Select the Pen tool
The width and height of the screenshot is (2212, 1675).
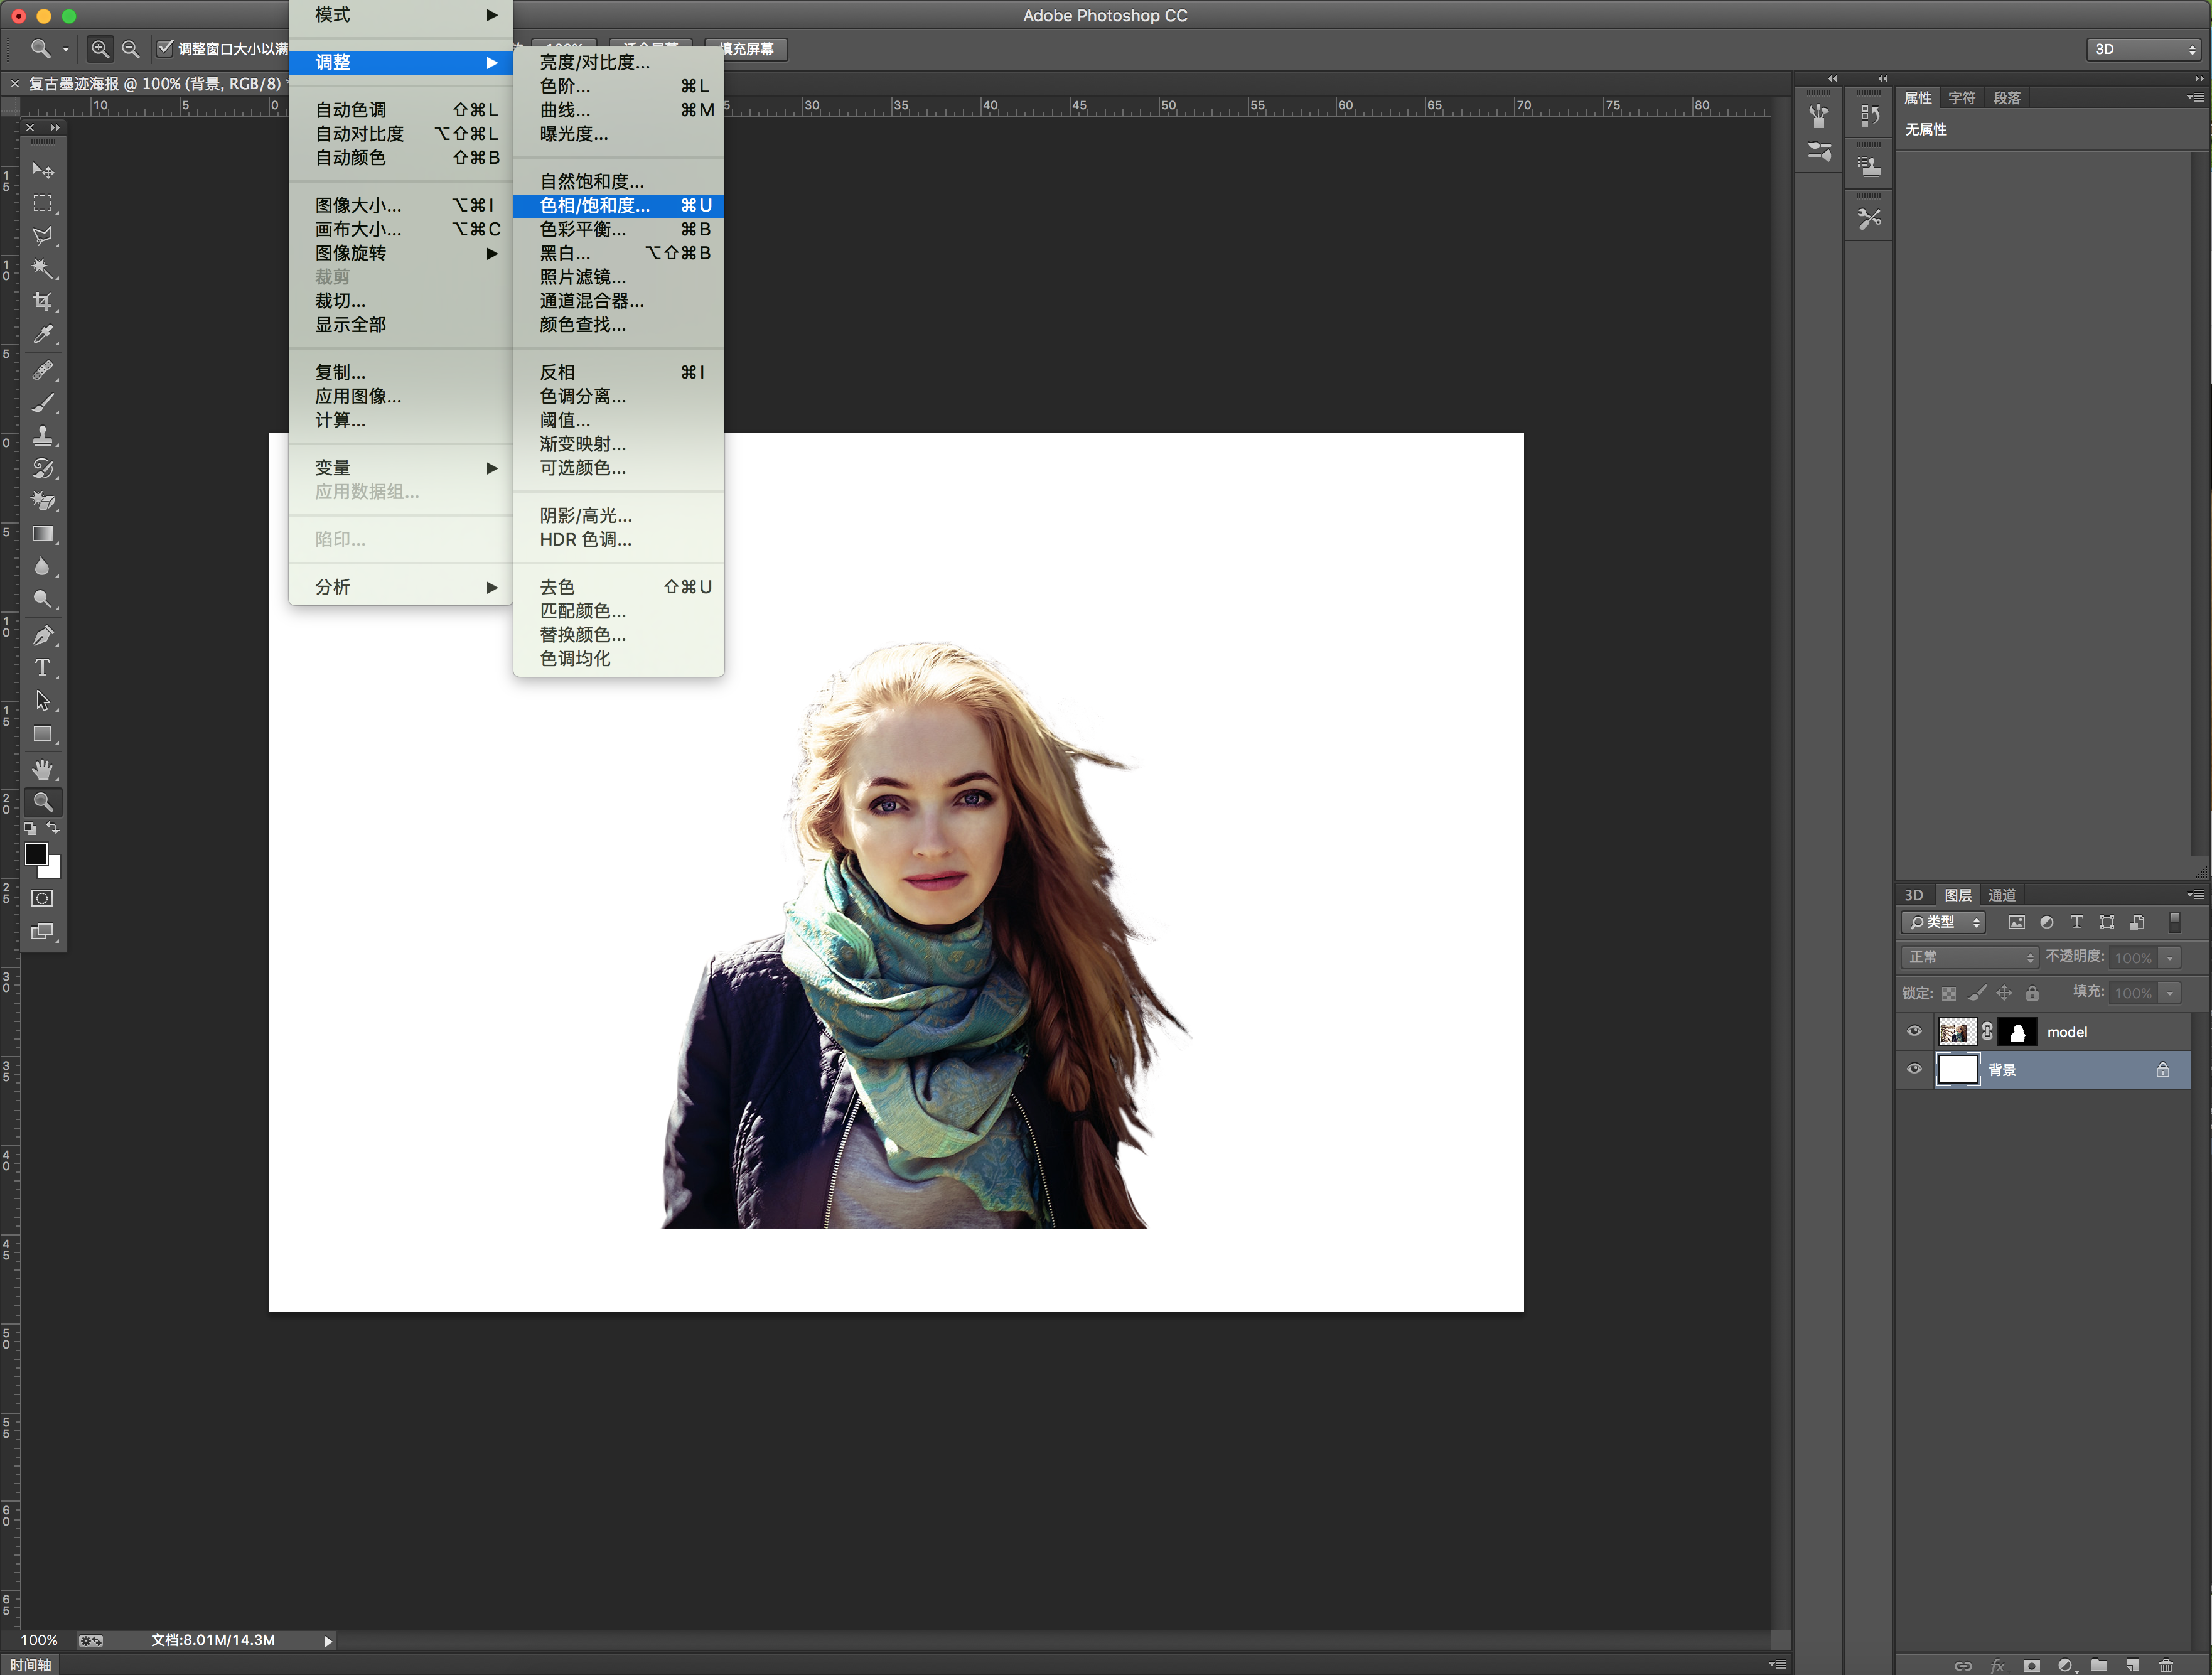pos(42,635)
